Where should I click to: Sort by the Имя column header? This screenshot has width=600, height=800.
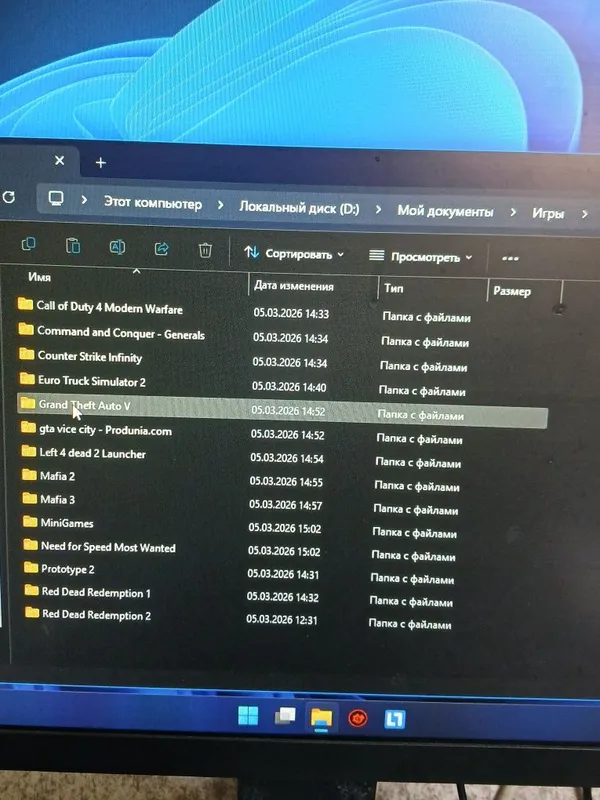(x=39, y=277)
